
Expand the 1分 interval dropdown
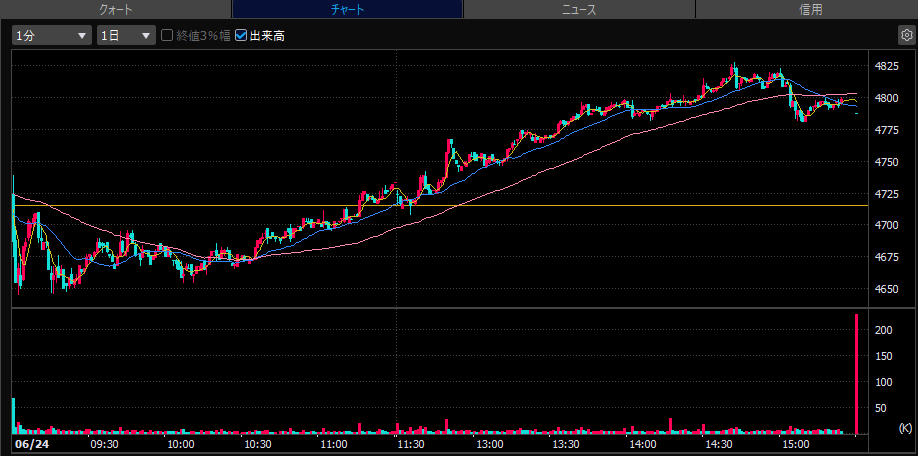pyautogui.click(x=52, y=36)
